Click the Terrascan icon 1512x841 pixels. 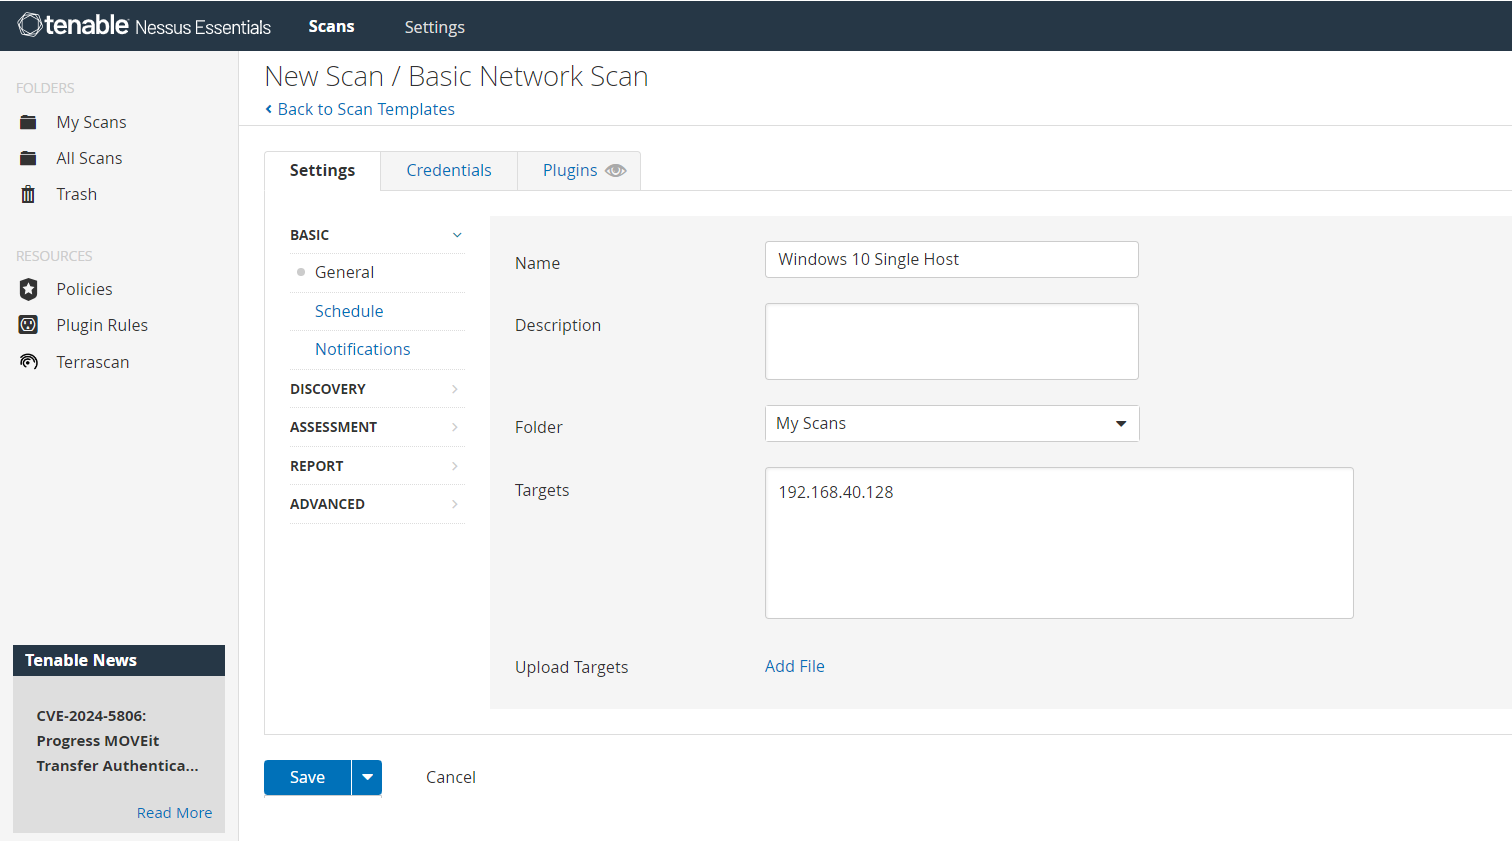[x=28, y=362]
